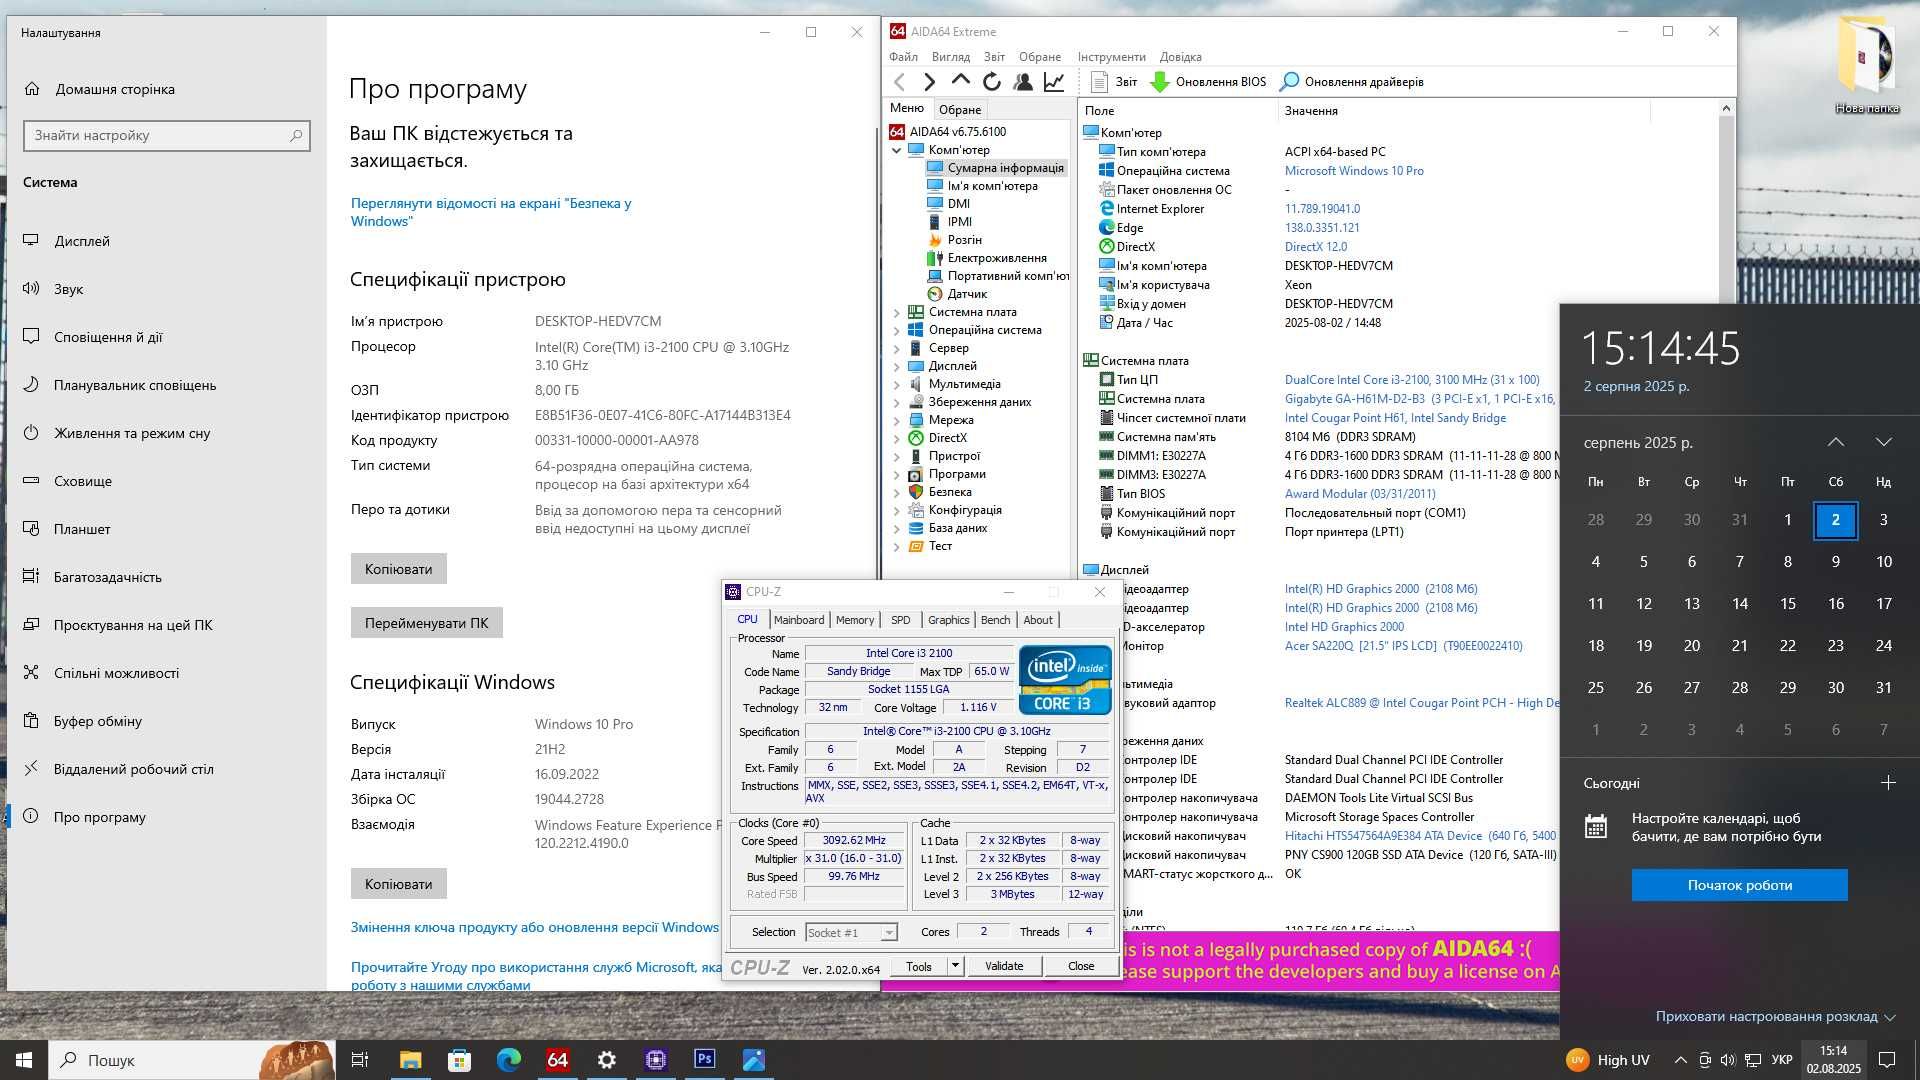Image resolution: width=1920 pixels, height=1080 pixels.
Task: Open Файл menu in AIDA64
Action: (903, 57)
